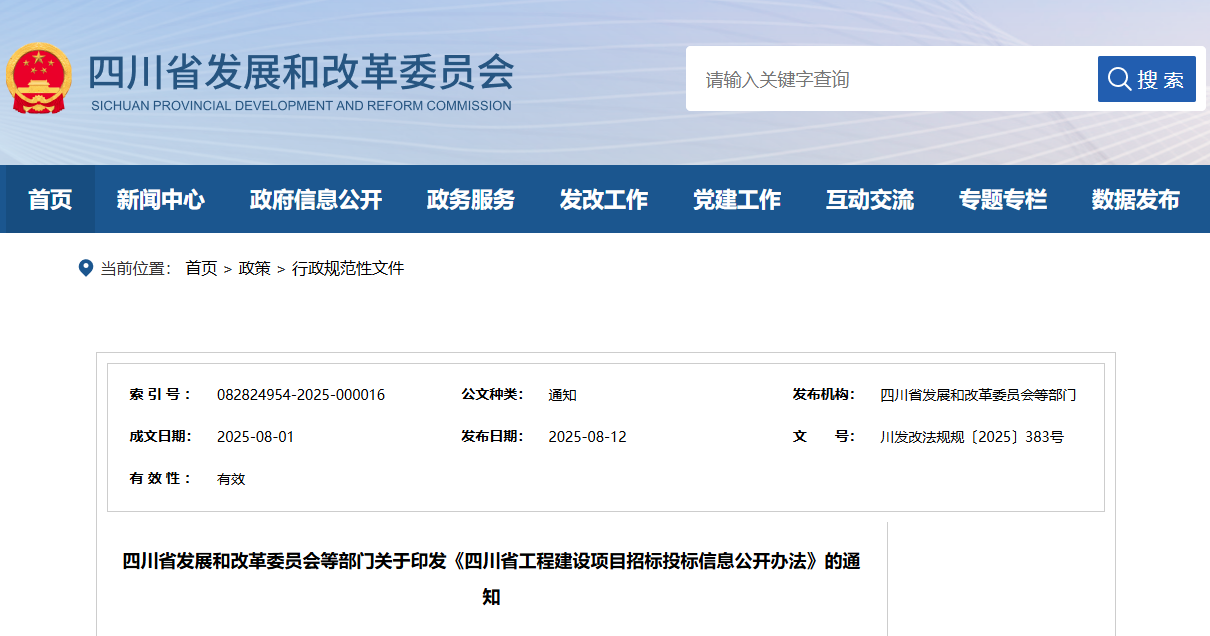Open the 互动交流 menu
The image size is (1210, 636).
[870, 199]
